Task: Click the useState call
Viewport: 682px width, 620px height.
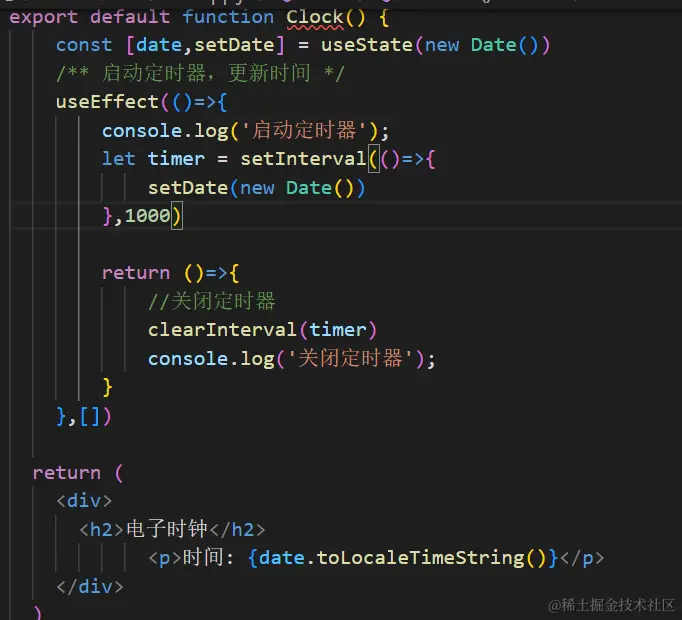Action: click(367, 45)
